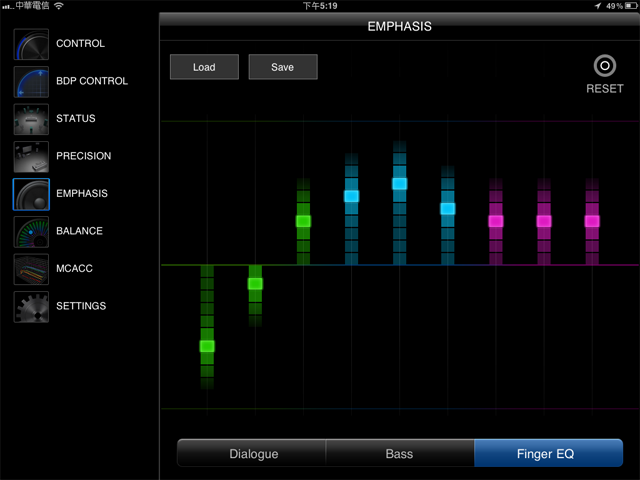Tap the EMPHASIS speaker icon
The width and height of the screenshot is (640, 480).
pyautogui.click(x=31, y=194)
